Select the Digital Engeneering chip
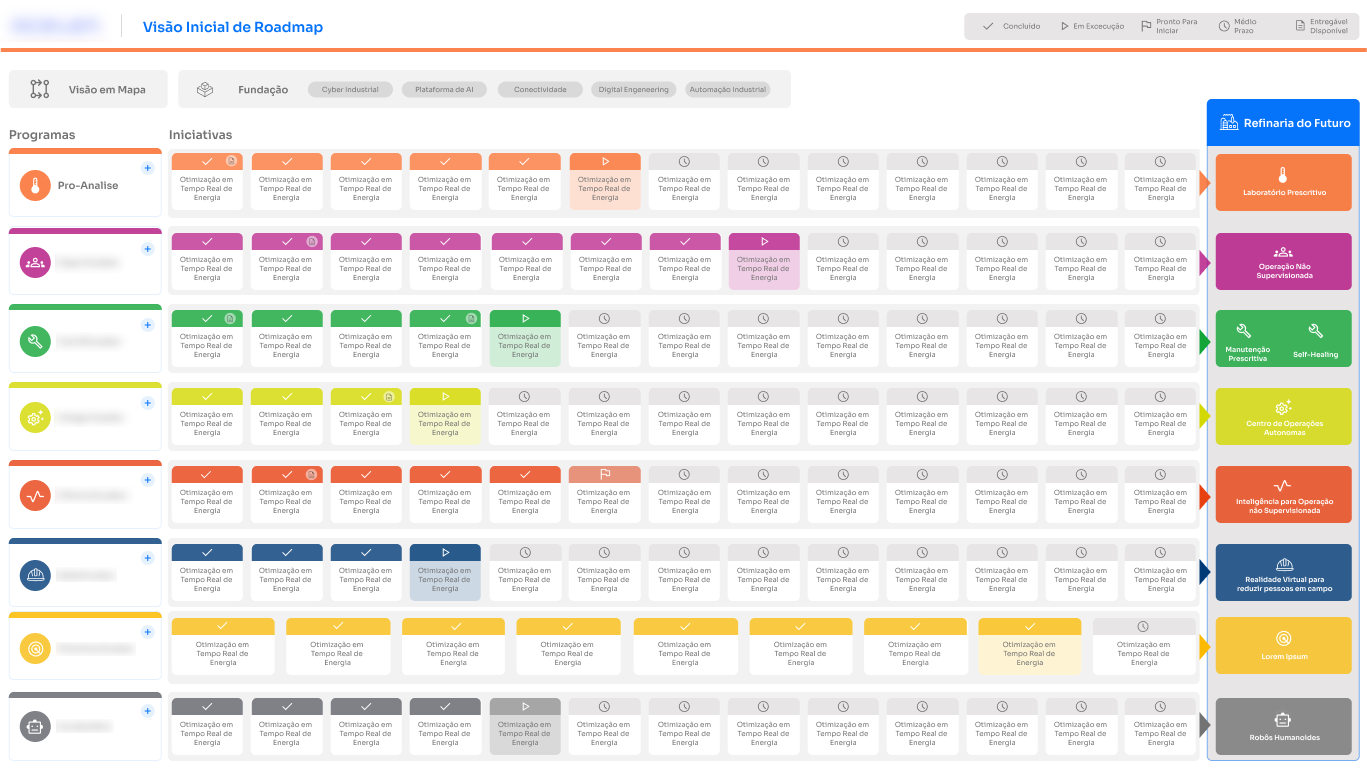 [633, 90]
